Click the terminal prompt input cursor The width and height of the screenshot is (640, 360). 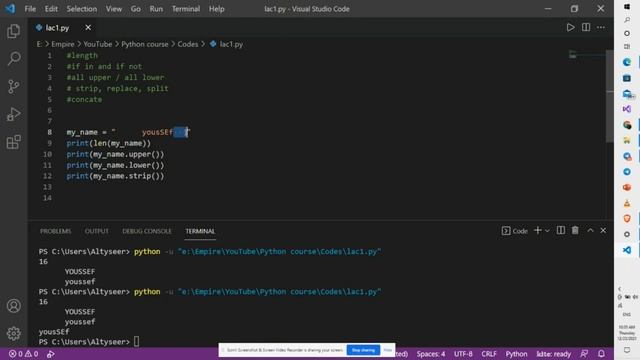click(x=136, y=342)
